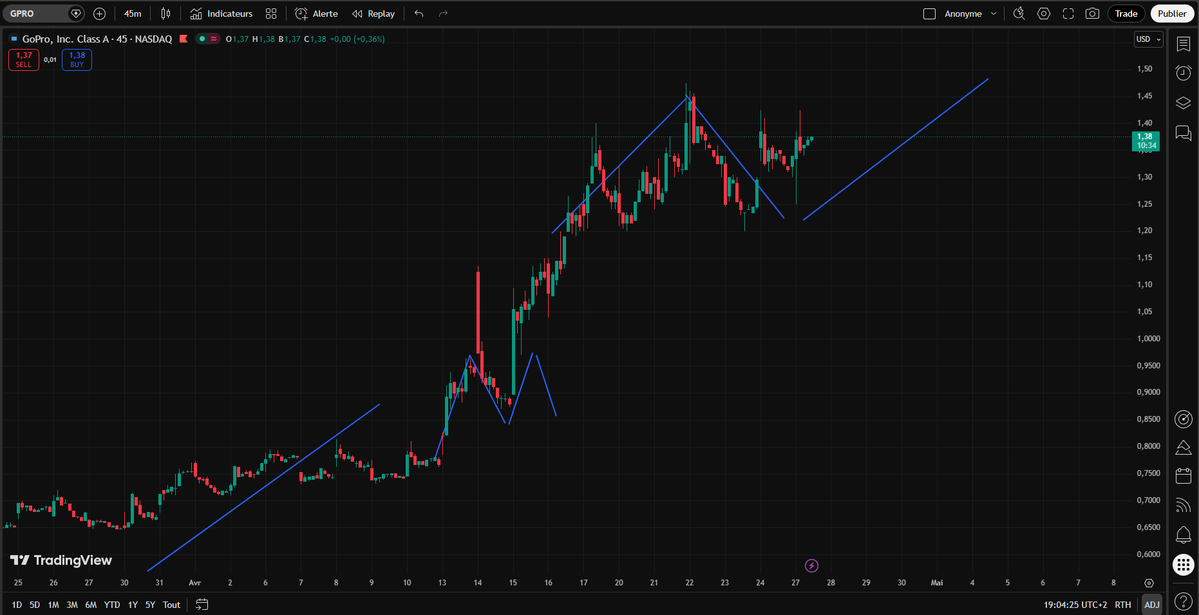Click the market status indicator pill

208,39
